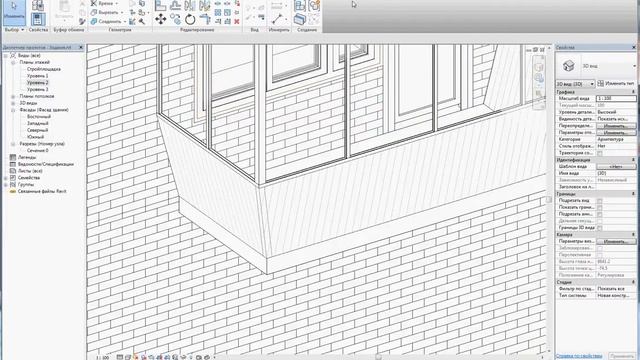Viewport: 640px width, 360px height.
Task: Click the ViewCube control in the 3D view
Action: pyautogui.click(x=539, y=67)
